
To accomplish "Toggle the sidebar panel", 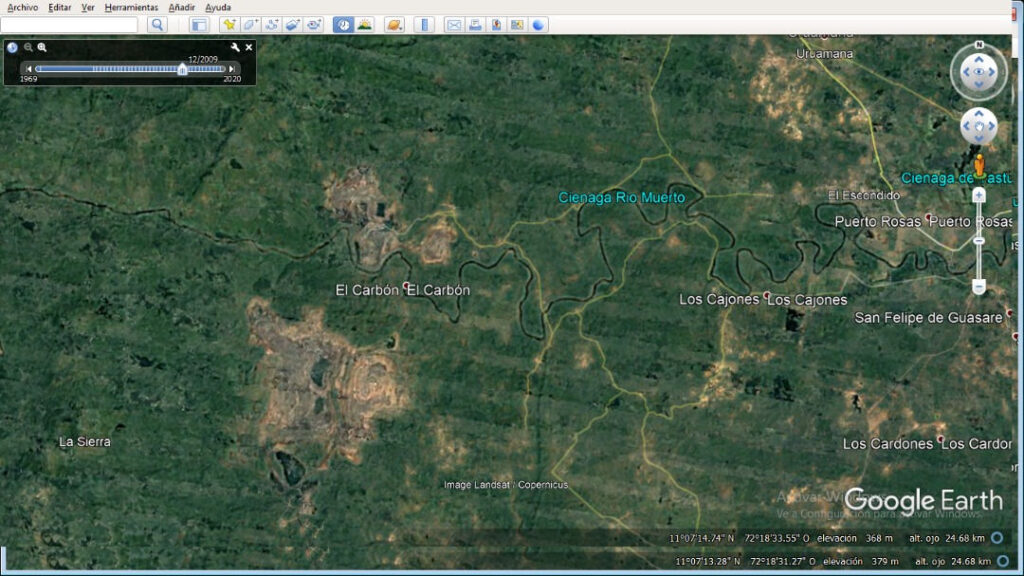I will point(199,25).
